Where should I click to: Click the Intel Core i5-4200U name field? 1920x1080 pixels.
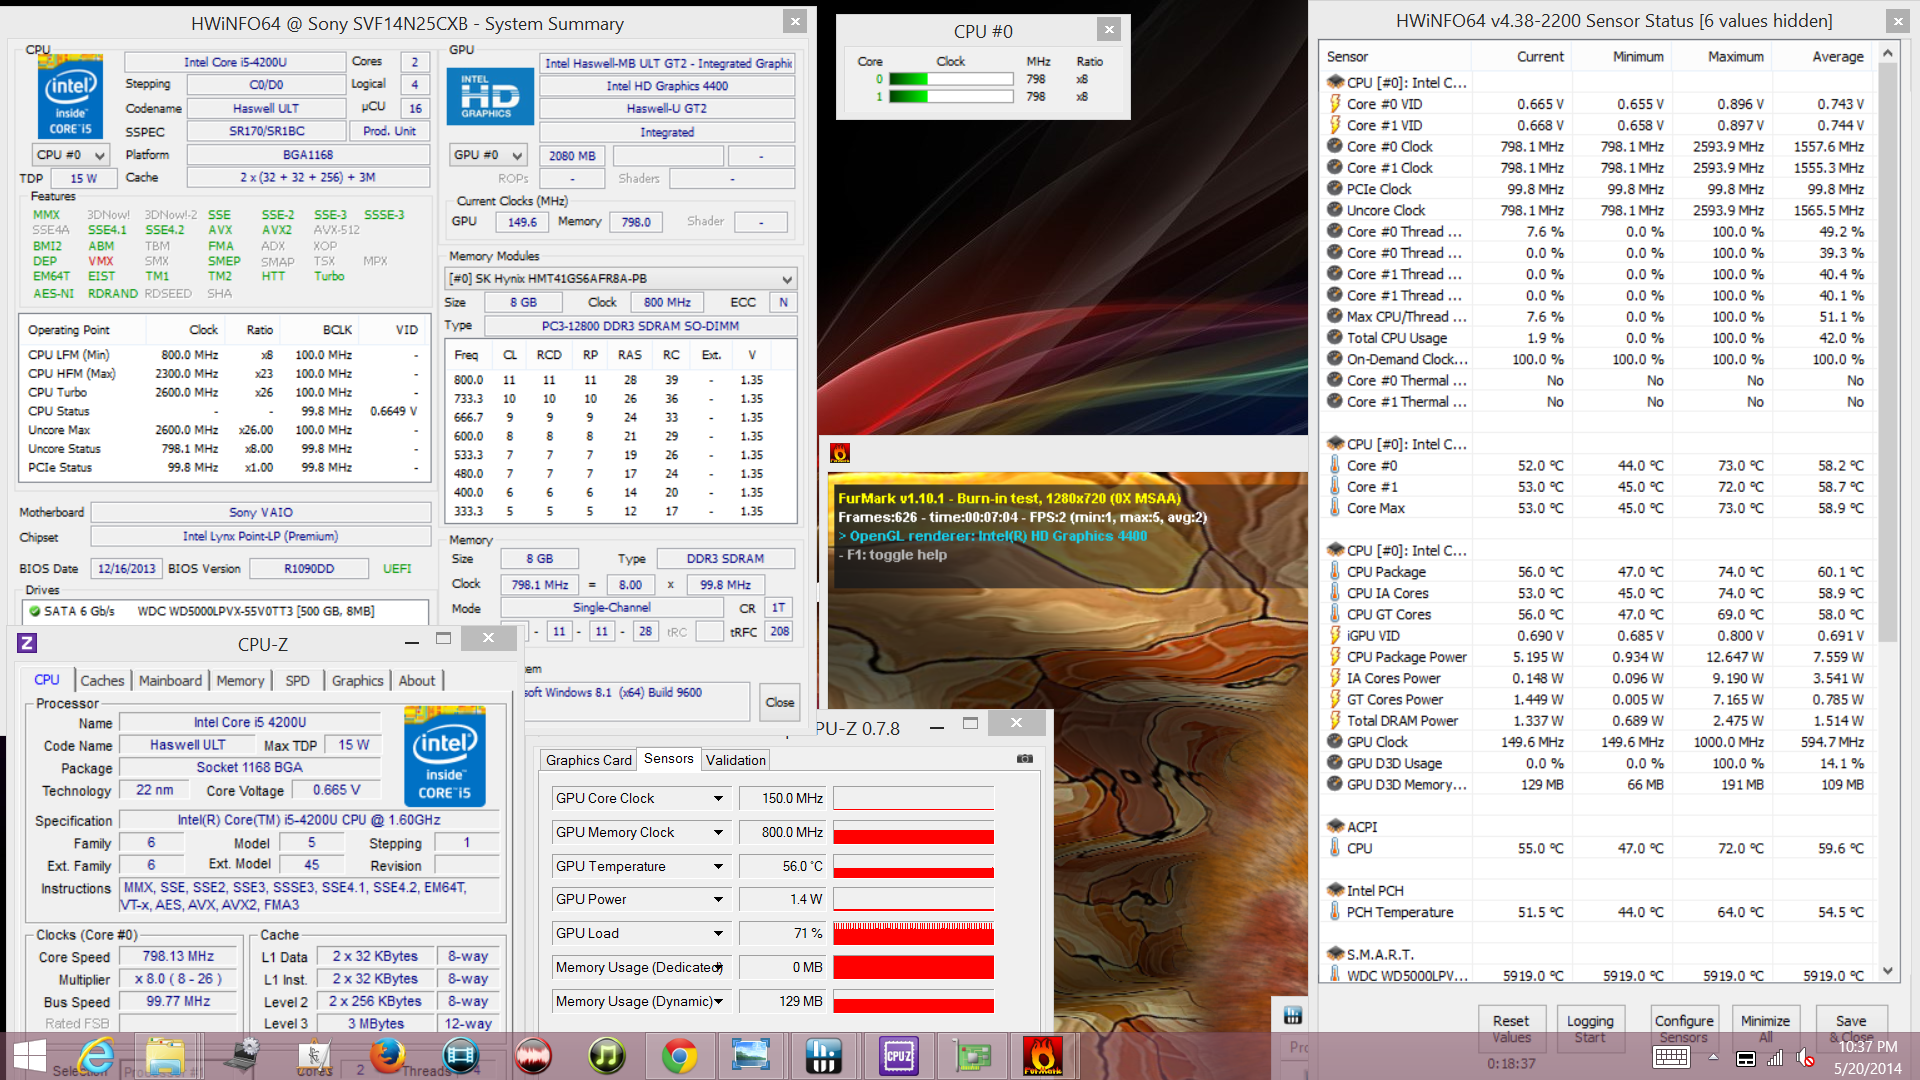pos(234,62)
